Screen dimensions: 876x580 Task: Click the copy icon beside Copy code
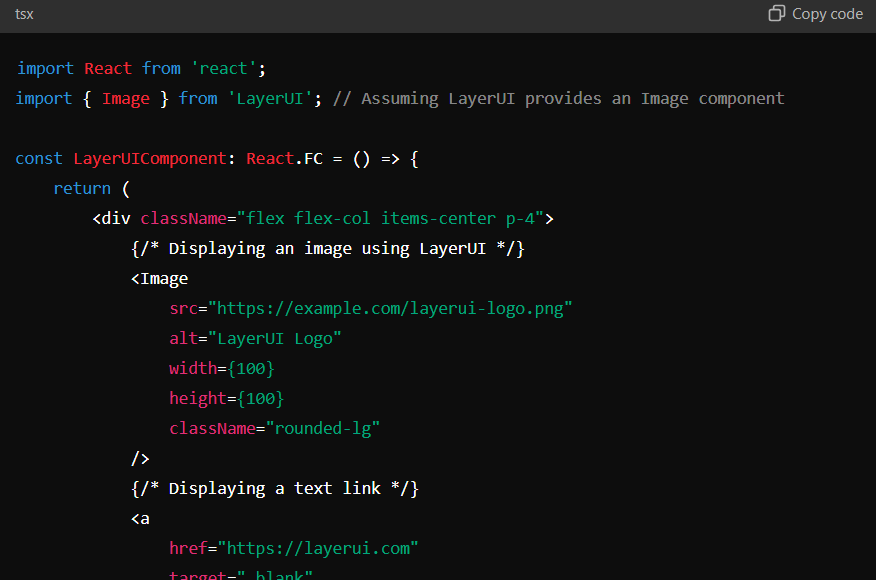point(777,13)
